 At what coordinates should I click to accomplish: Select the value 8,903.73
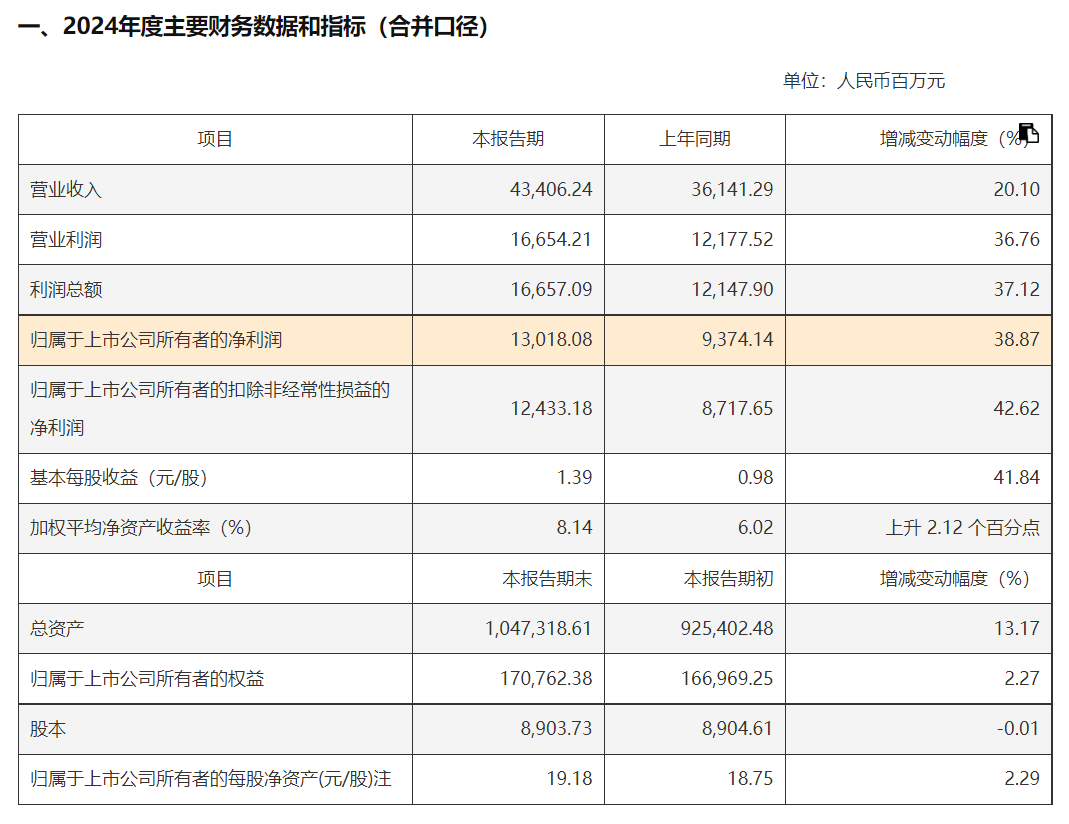556,729
